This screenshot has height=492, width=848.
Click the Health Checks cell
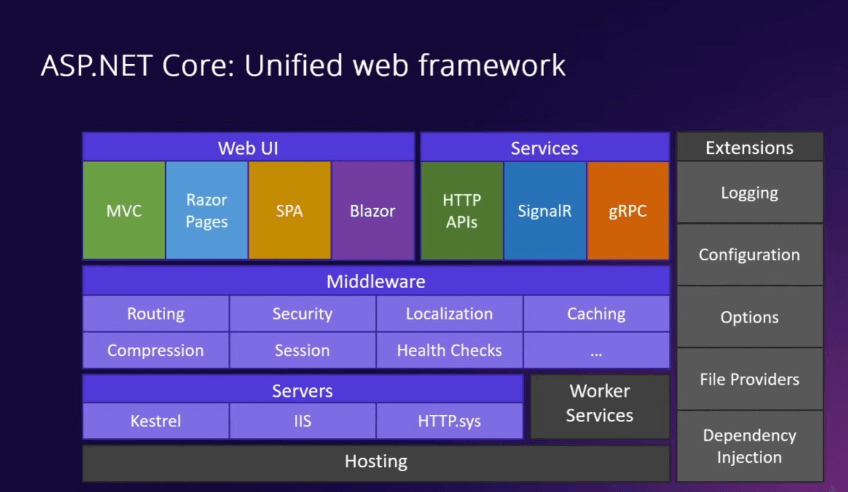(x=449, y=351)
